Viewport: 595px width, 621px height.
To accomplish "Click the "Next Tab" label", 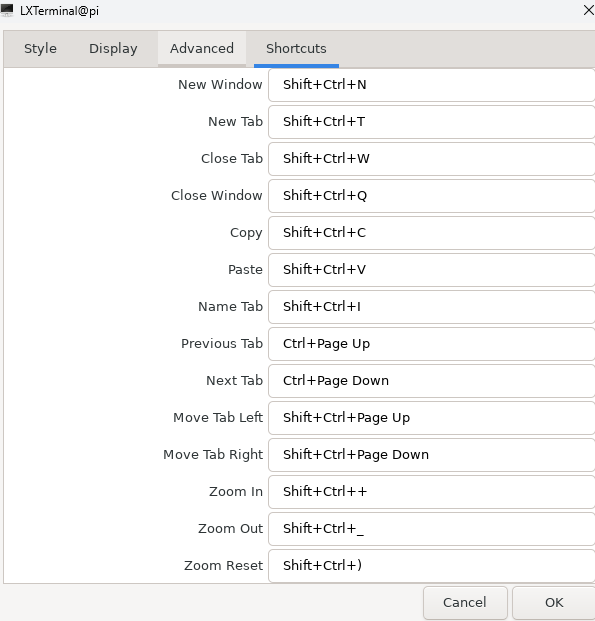I will tap(235, 381).
